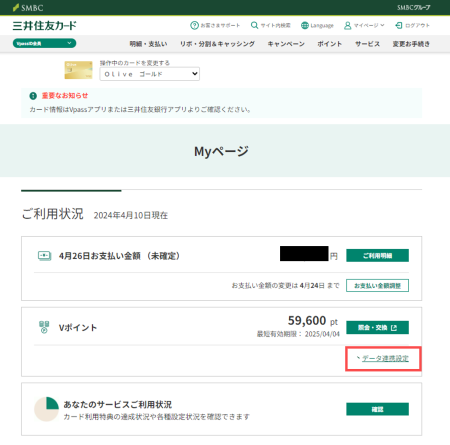The width and height of the screenshot is (450, 445).
Task: Click the Olive gold card thumbnail
Action: pyautogui.click(x=78, y=70)
